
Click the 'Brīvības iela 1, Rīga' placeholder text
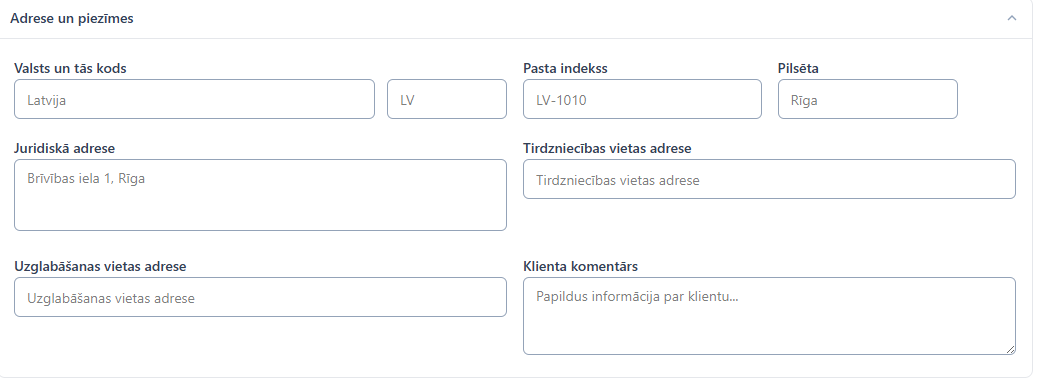click(x=86, y=178)
